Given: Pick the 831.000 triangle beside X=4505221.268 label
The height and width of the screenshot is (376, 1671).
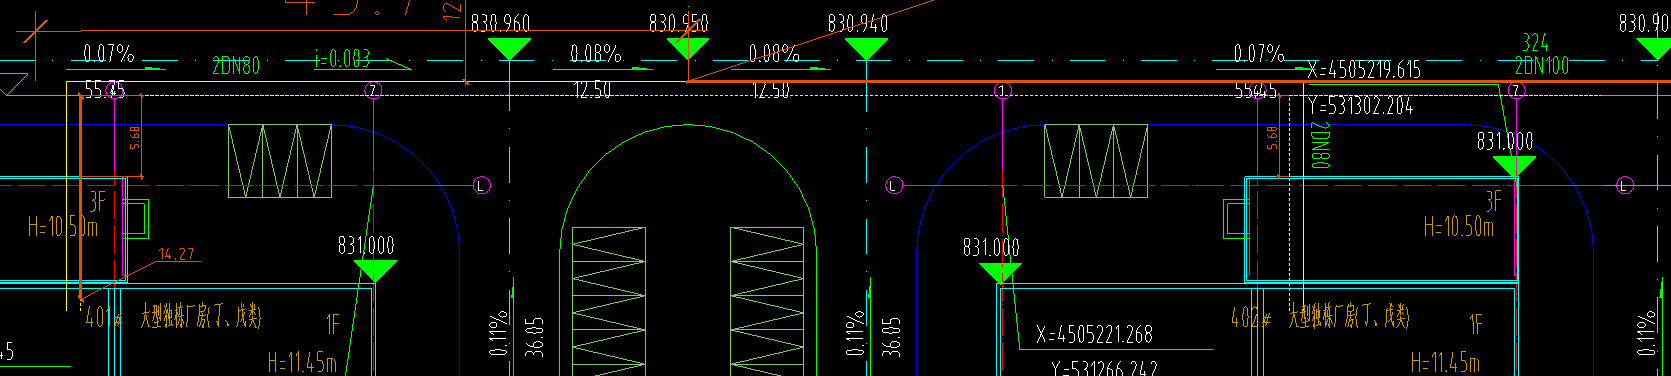Looking at the screenshot, I should [x=1000, y=273].
